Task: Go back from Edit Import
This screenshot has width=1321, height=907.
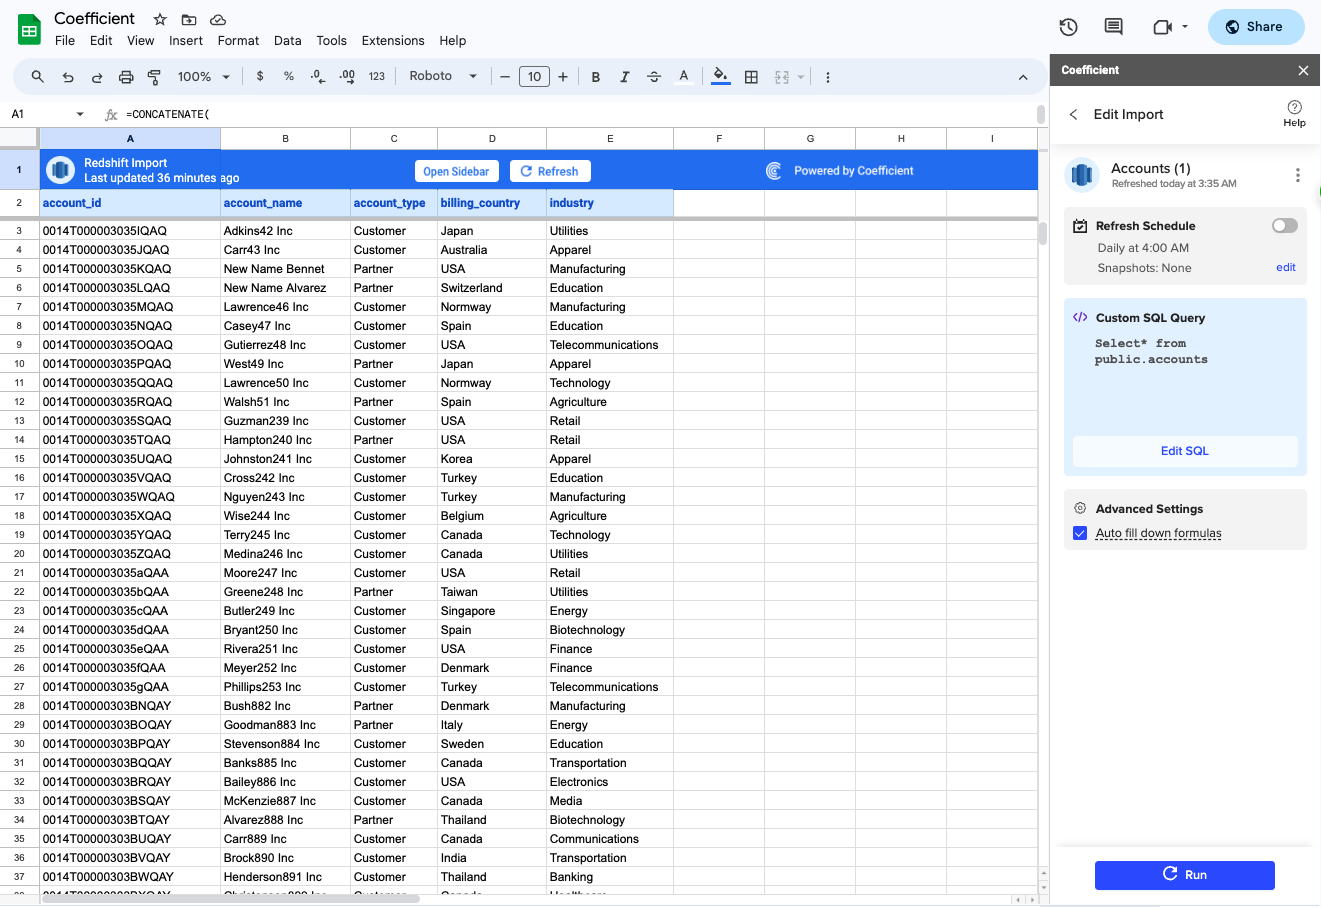Action: pyautogui.click(x=1074, y=114)
